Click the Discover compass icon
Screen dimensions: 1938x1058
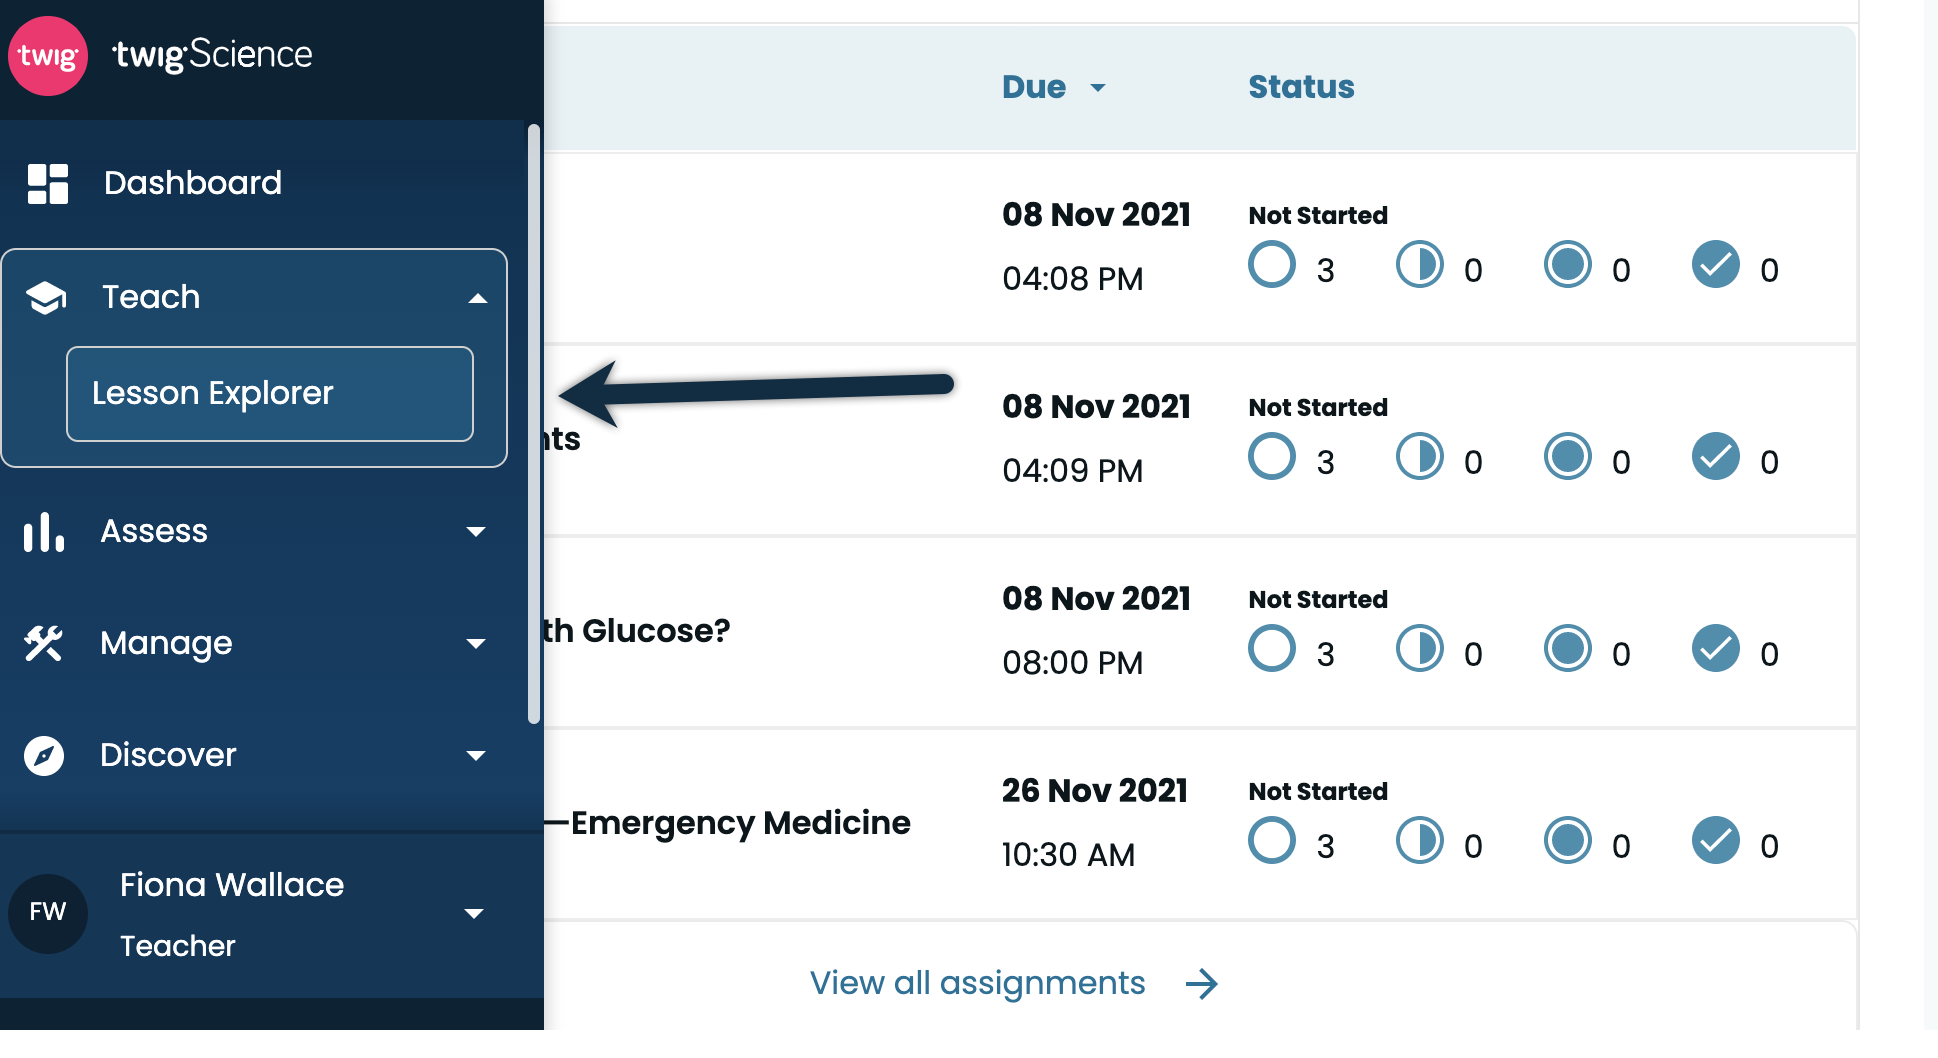[x=44, y=756]
